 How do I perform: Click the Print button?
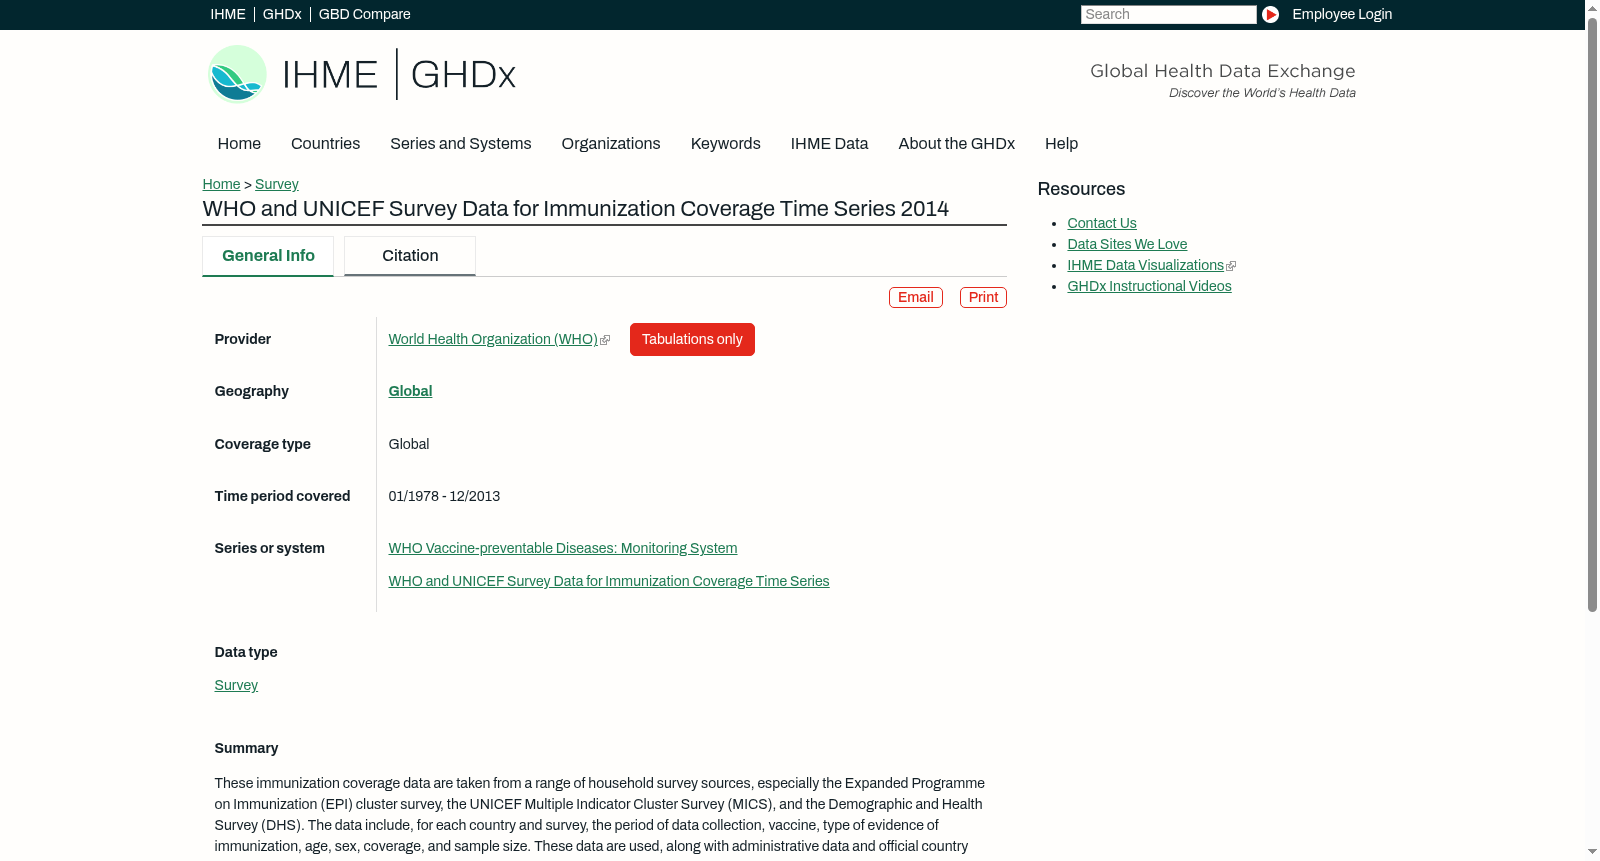coord(983,297)
